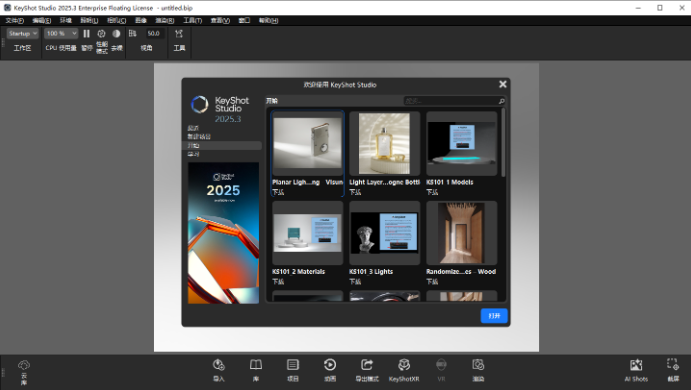The width and height of the screenshot is (691, 390).
Task: Close the KeyShot Studio welcome dialog
Action: 502,84
